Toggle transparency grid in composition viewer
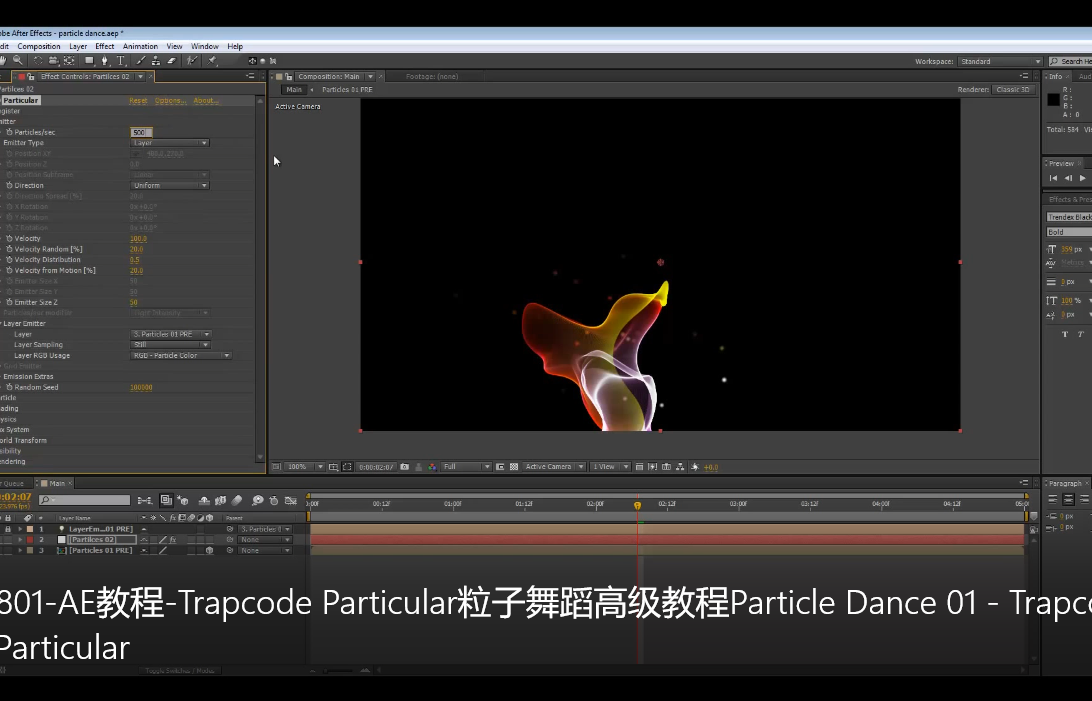 pyautogui.click(x=514, y=467)
